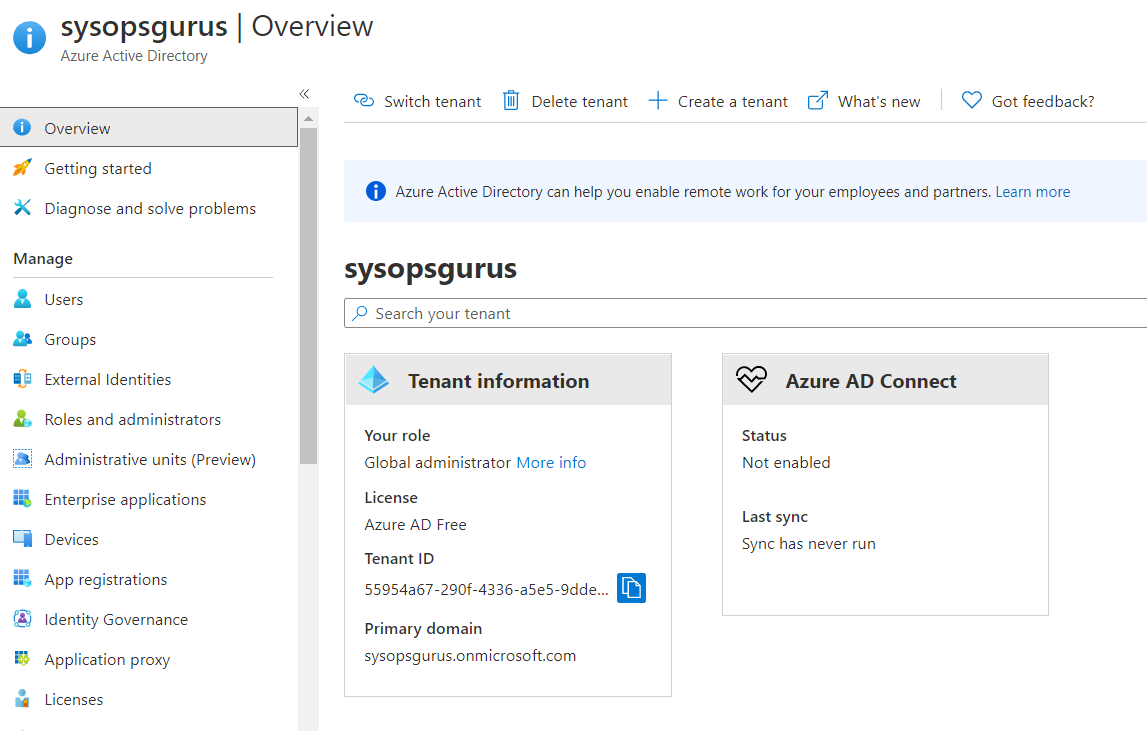Click Switch tenant button

(x=417, y=101)
